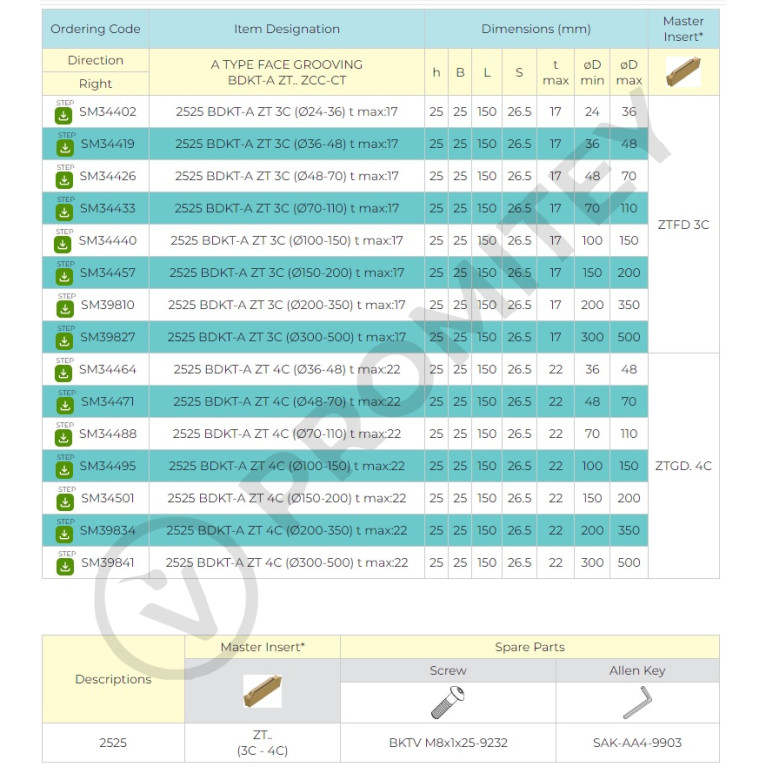Click the Allen key spare part image
The height and width of the screenshot is (767, 767).
tap(637, 702)
